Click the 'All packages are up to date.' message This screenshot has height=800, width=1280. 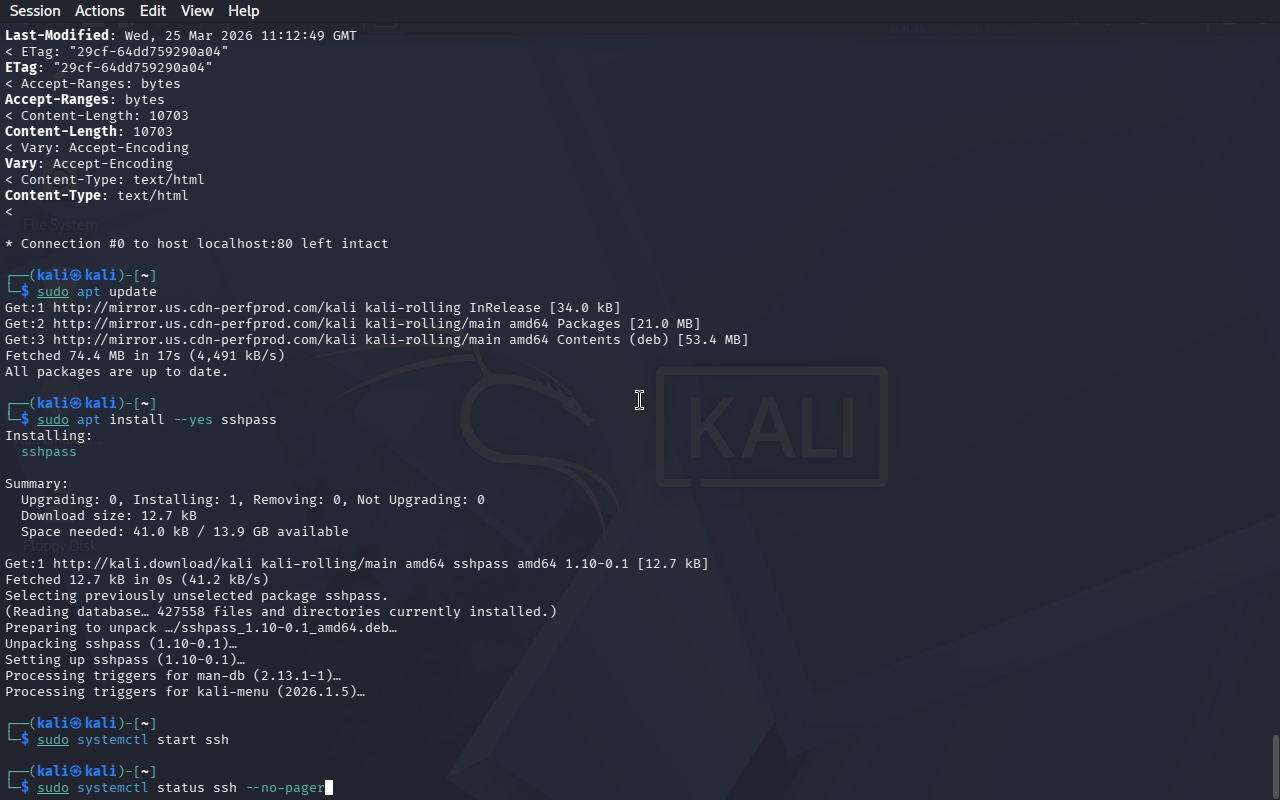(x=117, y=371)
